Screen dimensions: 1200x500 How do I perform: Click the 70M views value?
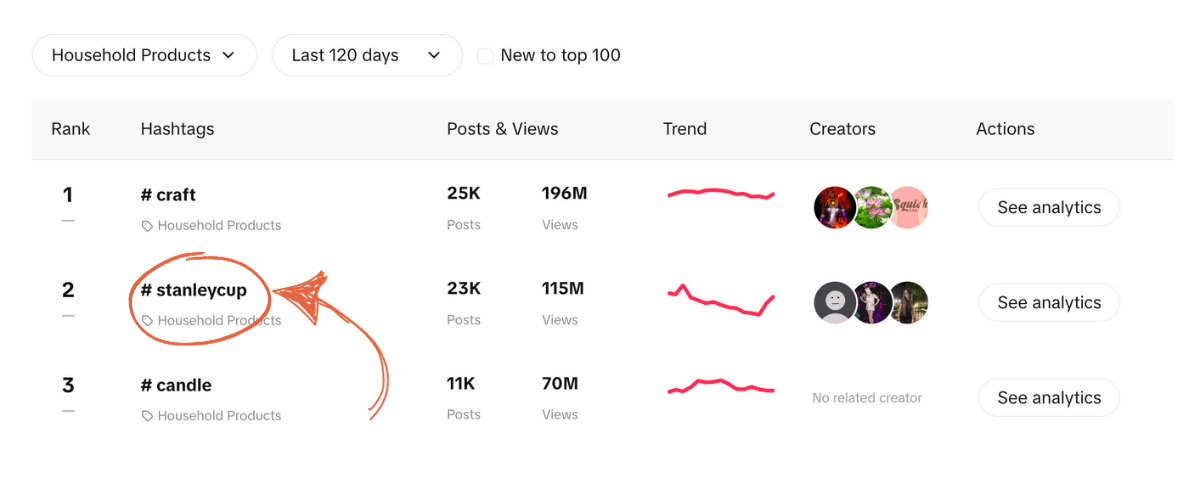click(560, 383)
